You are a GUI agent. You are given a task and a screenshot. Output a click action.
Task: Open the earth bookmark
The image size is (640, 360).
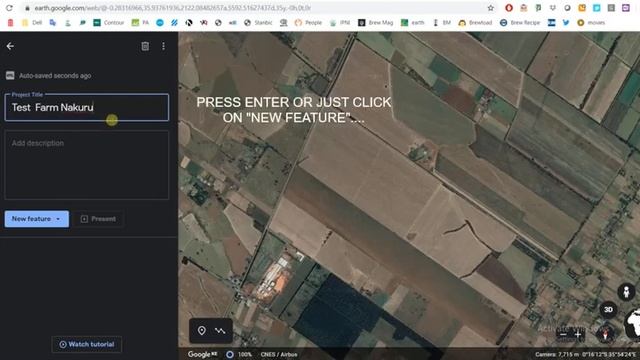tap(413, 23)
